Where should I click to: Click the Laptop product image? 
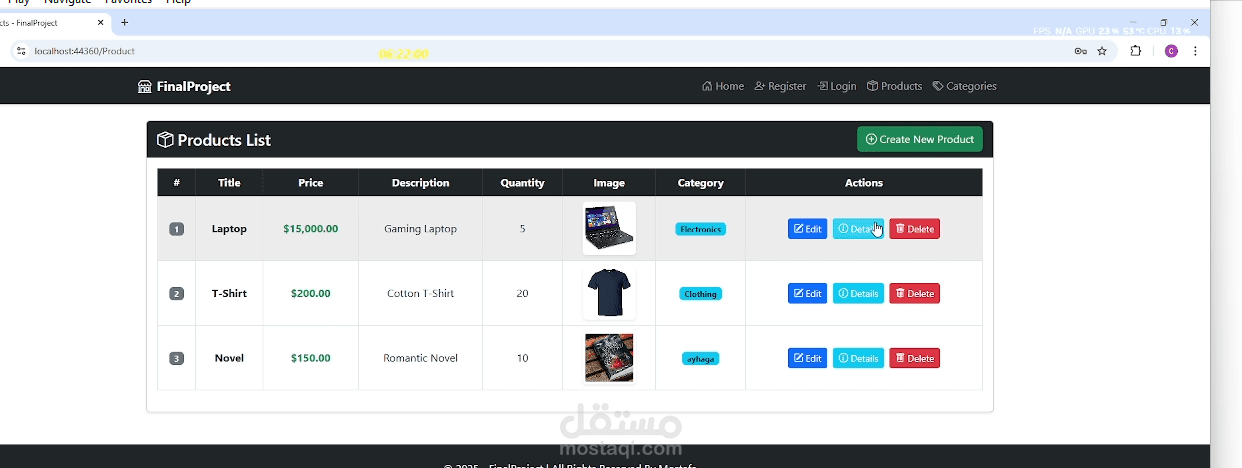pos(609,228)
